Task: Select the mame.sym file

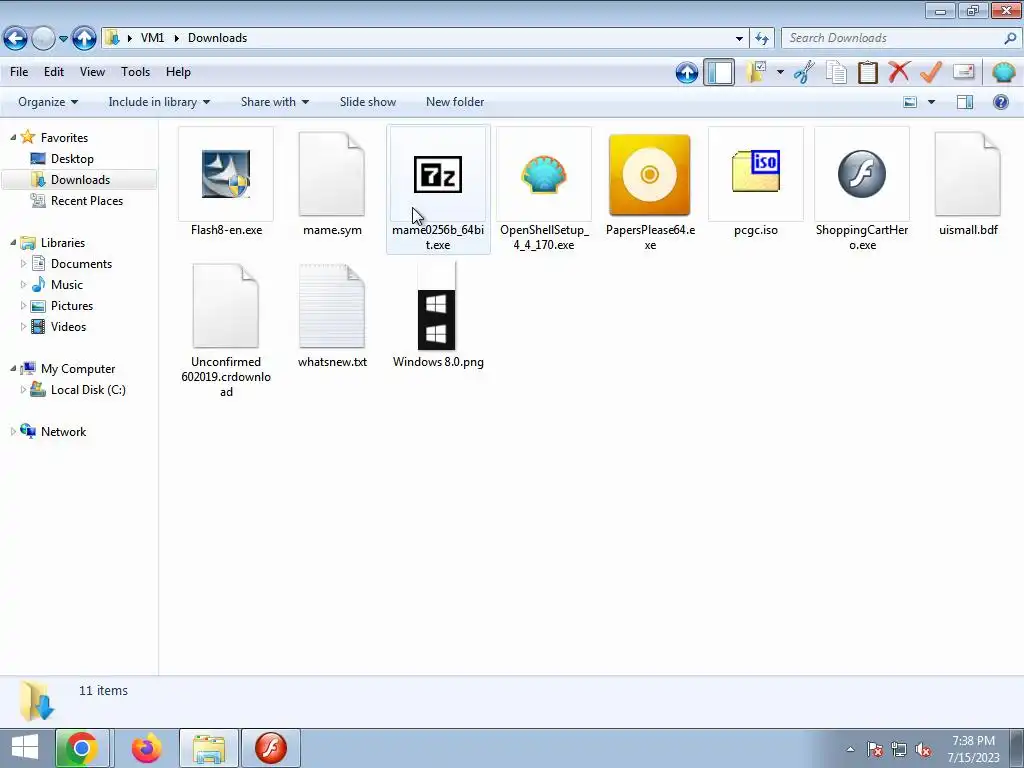Action: (332, 184)
